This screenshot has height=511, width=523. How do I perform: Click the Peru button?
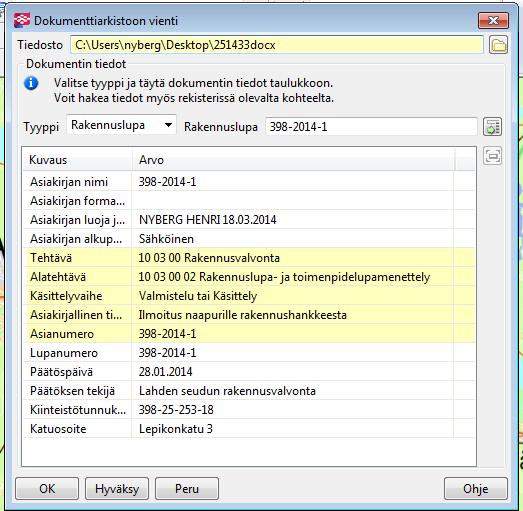[x=187, y=489]
